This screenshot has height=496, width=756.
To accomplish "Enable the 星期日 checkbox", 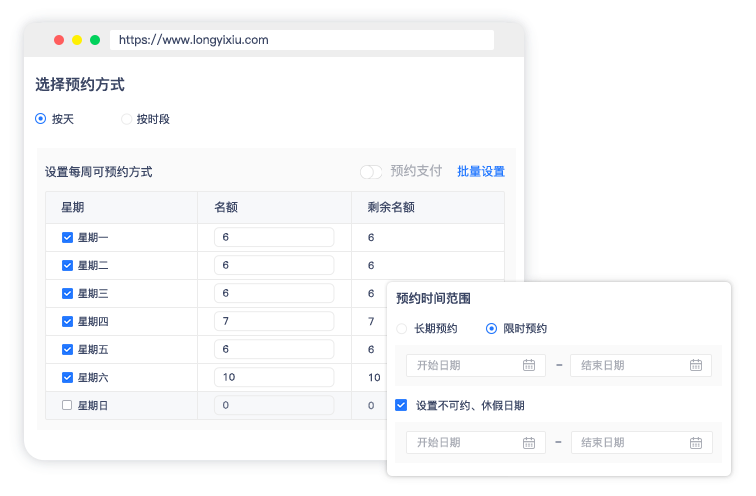I will point(67,406).
